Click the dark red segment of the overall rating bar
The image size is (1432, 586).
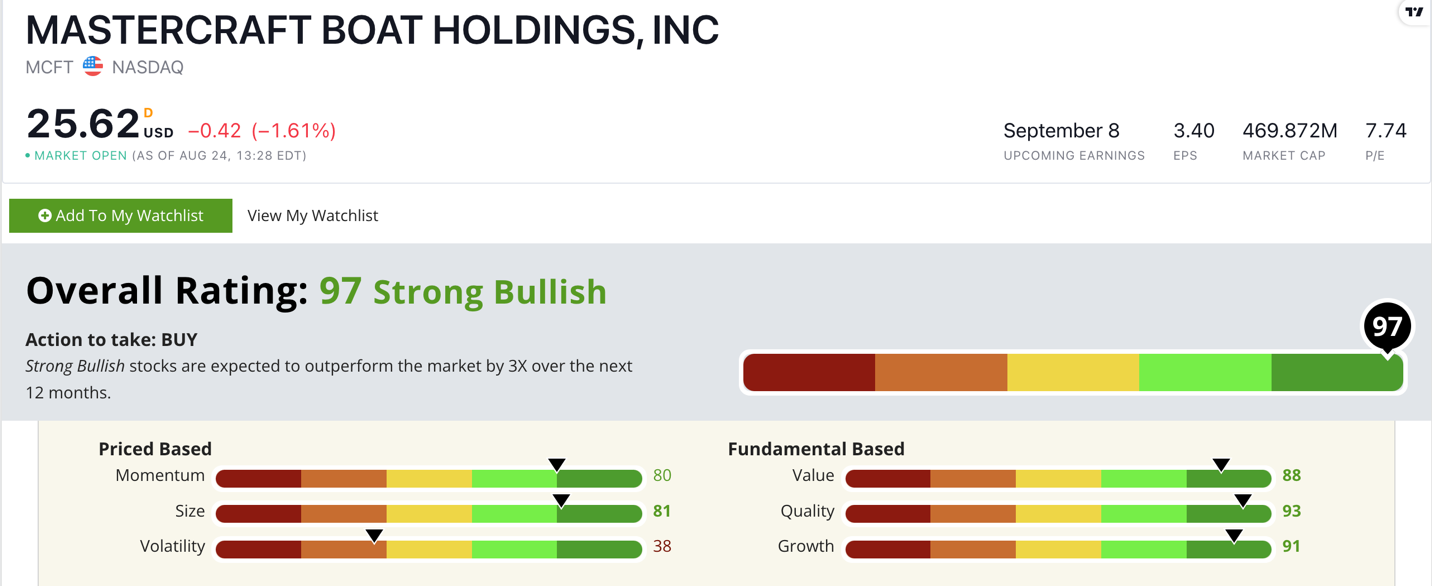pyautogui.click(x=810, y=373)
